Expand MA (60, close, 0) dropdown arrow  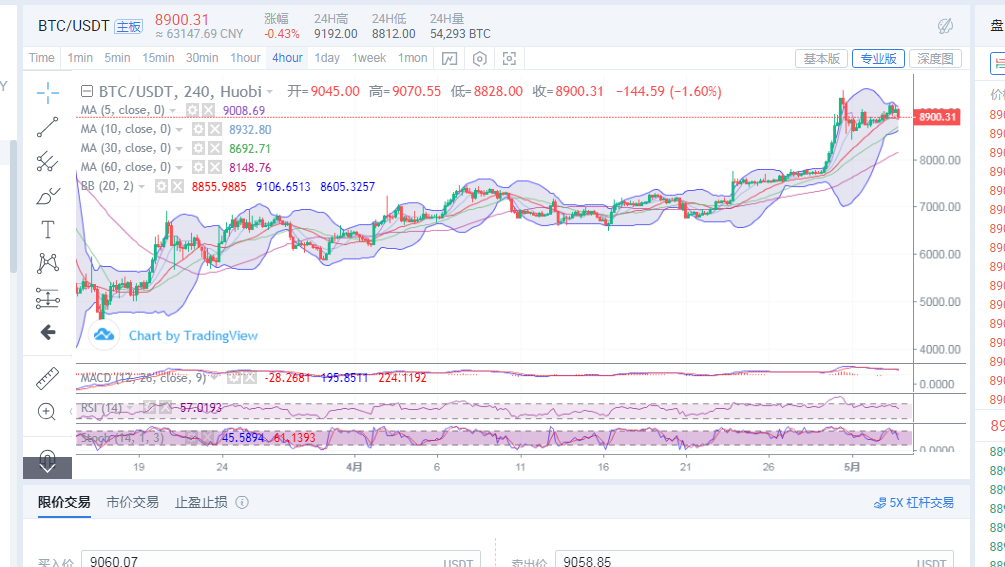pyautogui.click(x=179, y=168)
